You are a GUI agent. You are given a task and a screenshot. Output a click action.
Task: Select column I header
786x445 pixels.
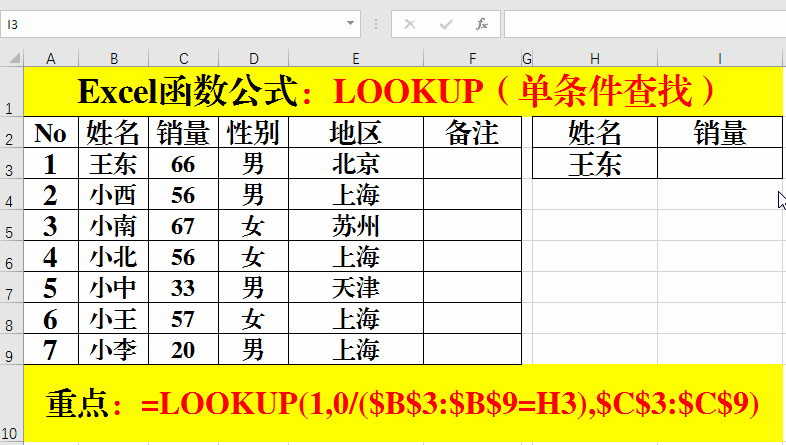(x=720, y=59)
